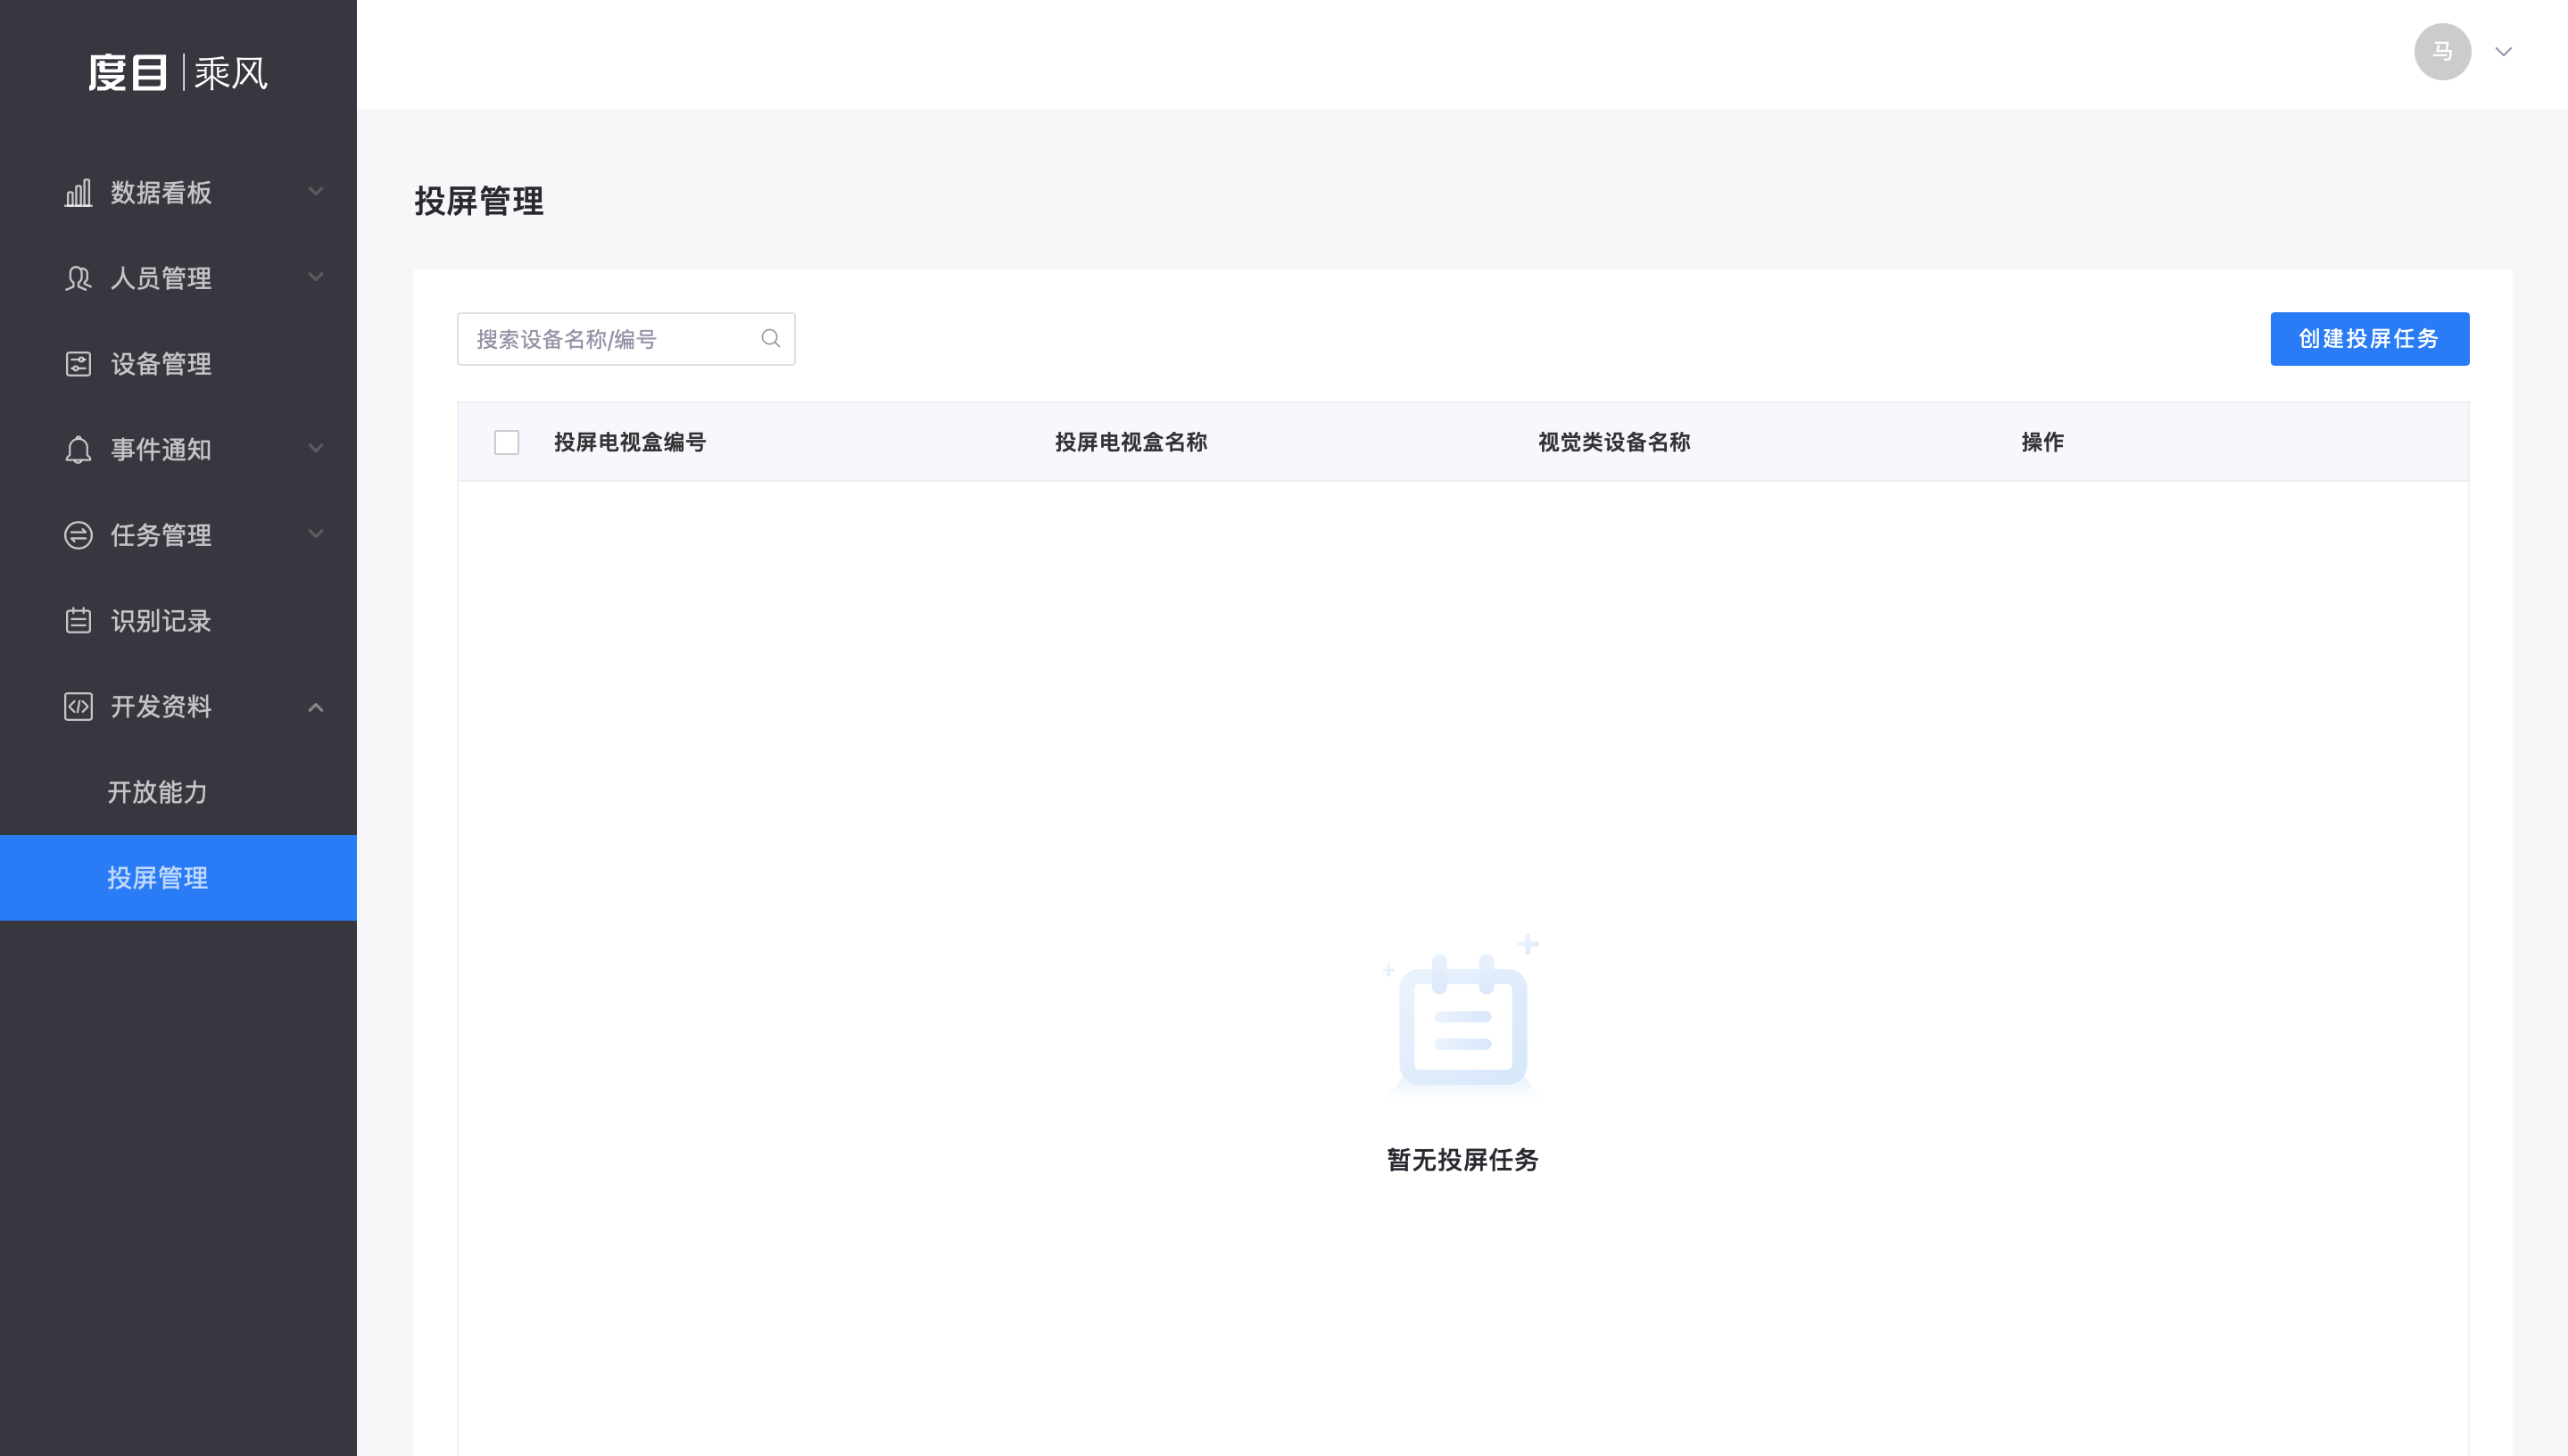The width and height of the screenshot is (2568, 1456).
Task: Click the 暂无投屏任务 empty-state text
Action: pyautogui.click(x=1462, y=1160)
